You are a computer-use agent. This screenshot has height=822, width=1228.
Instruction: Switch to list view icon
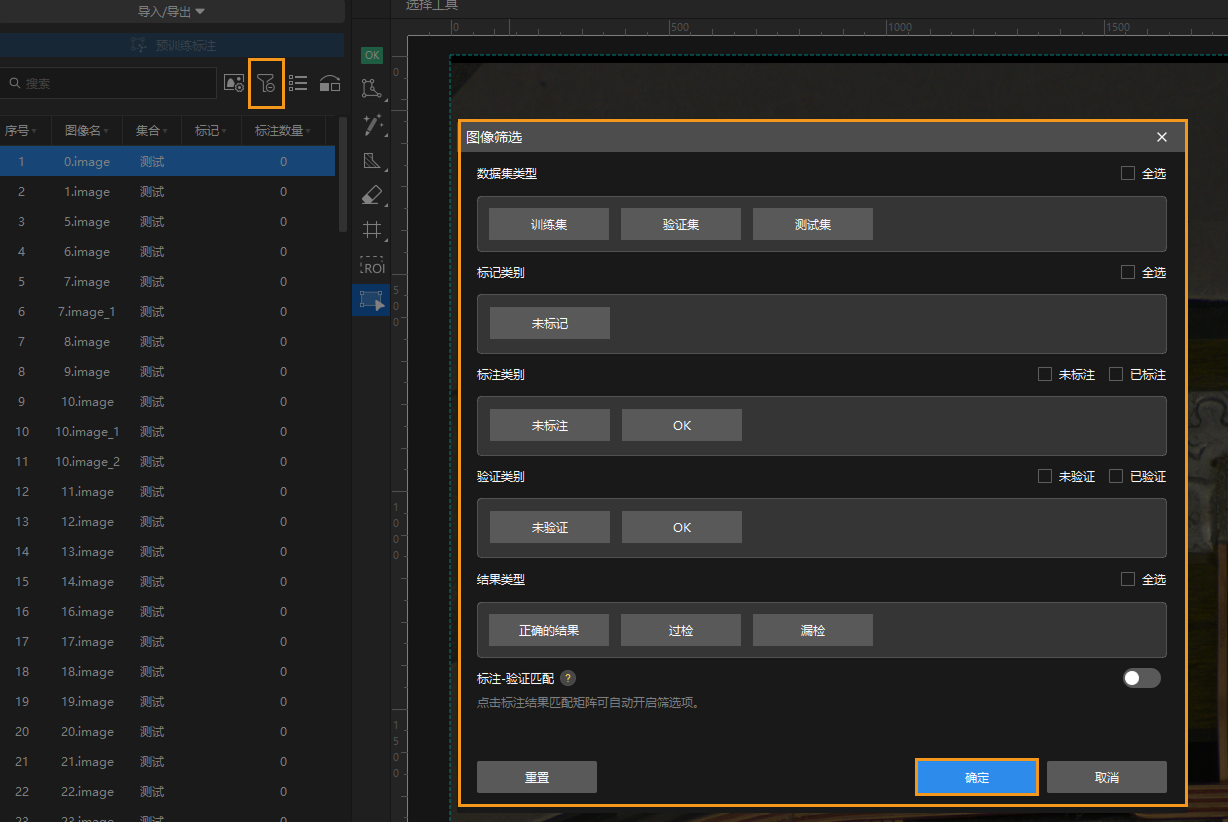(298, 83)
